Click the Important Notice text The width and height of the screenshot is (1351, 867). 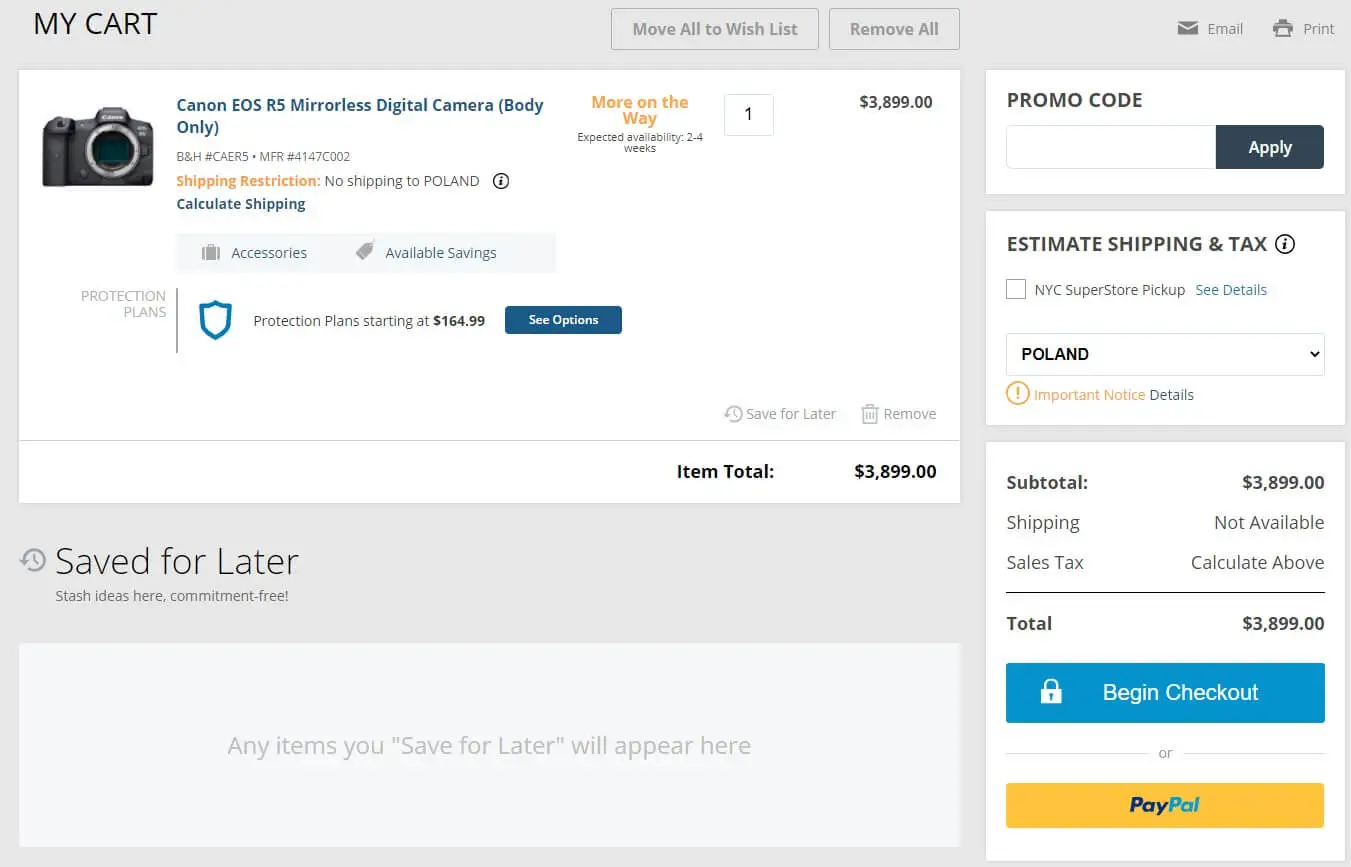coord(1089,395)
